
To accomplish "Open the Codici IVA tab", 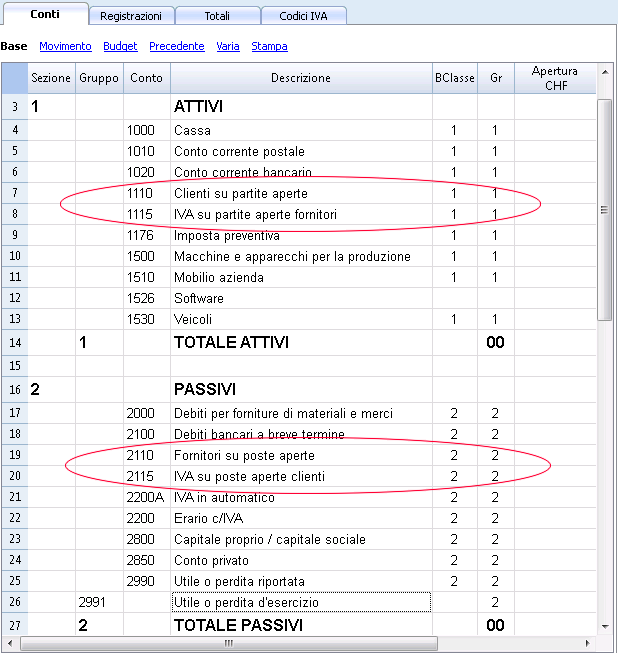I will (303, 16).
